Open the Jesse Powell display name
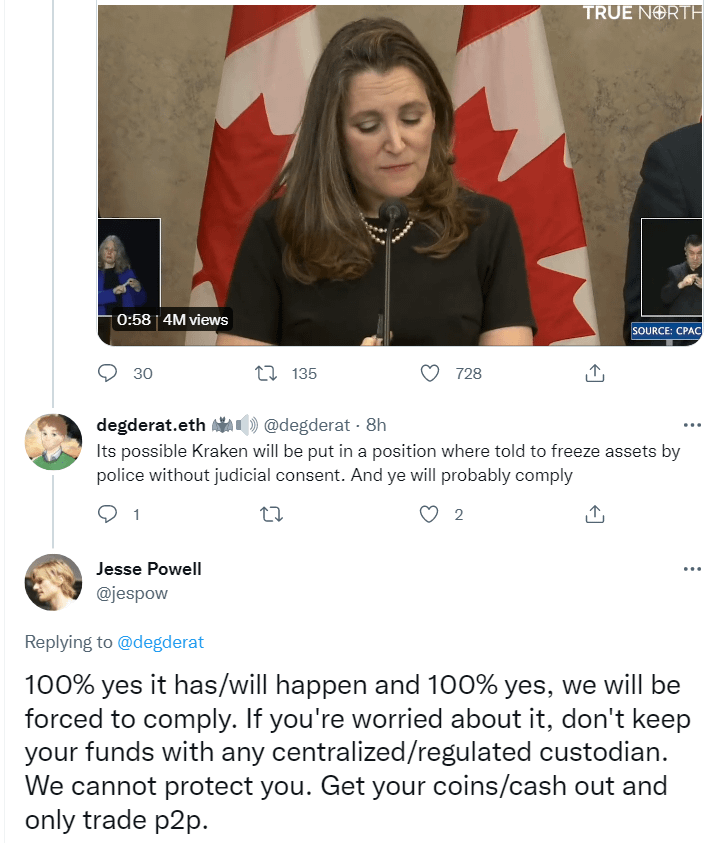This screenshot has width=711, height=843. (x=148, y=569)
